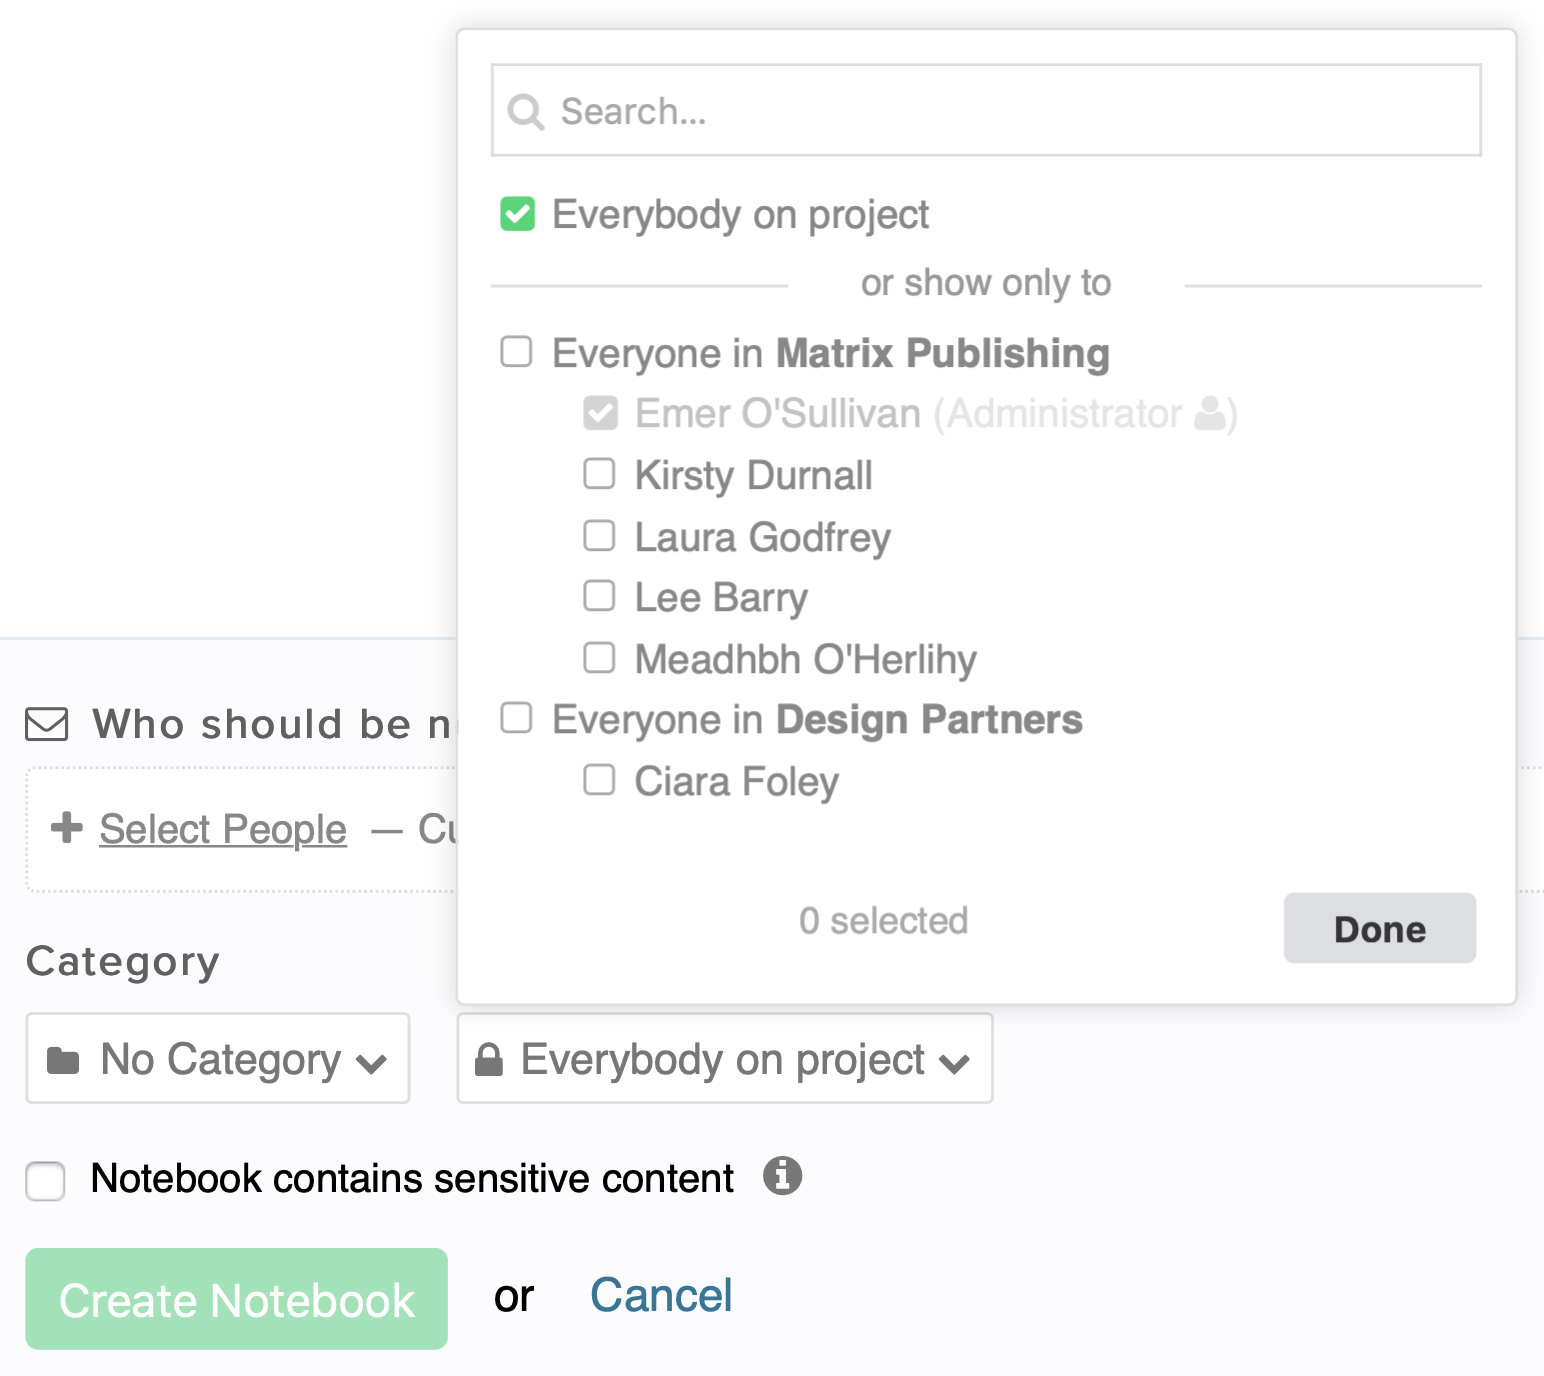
Task: Tick the Kirsty Durnall checkbox
Action: tap(599, 474)
